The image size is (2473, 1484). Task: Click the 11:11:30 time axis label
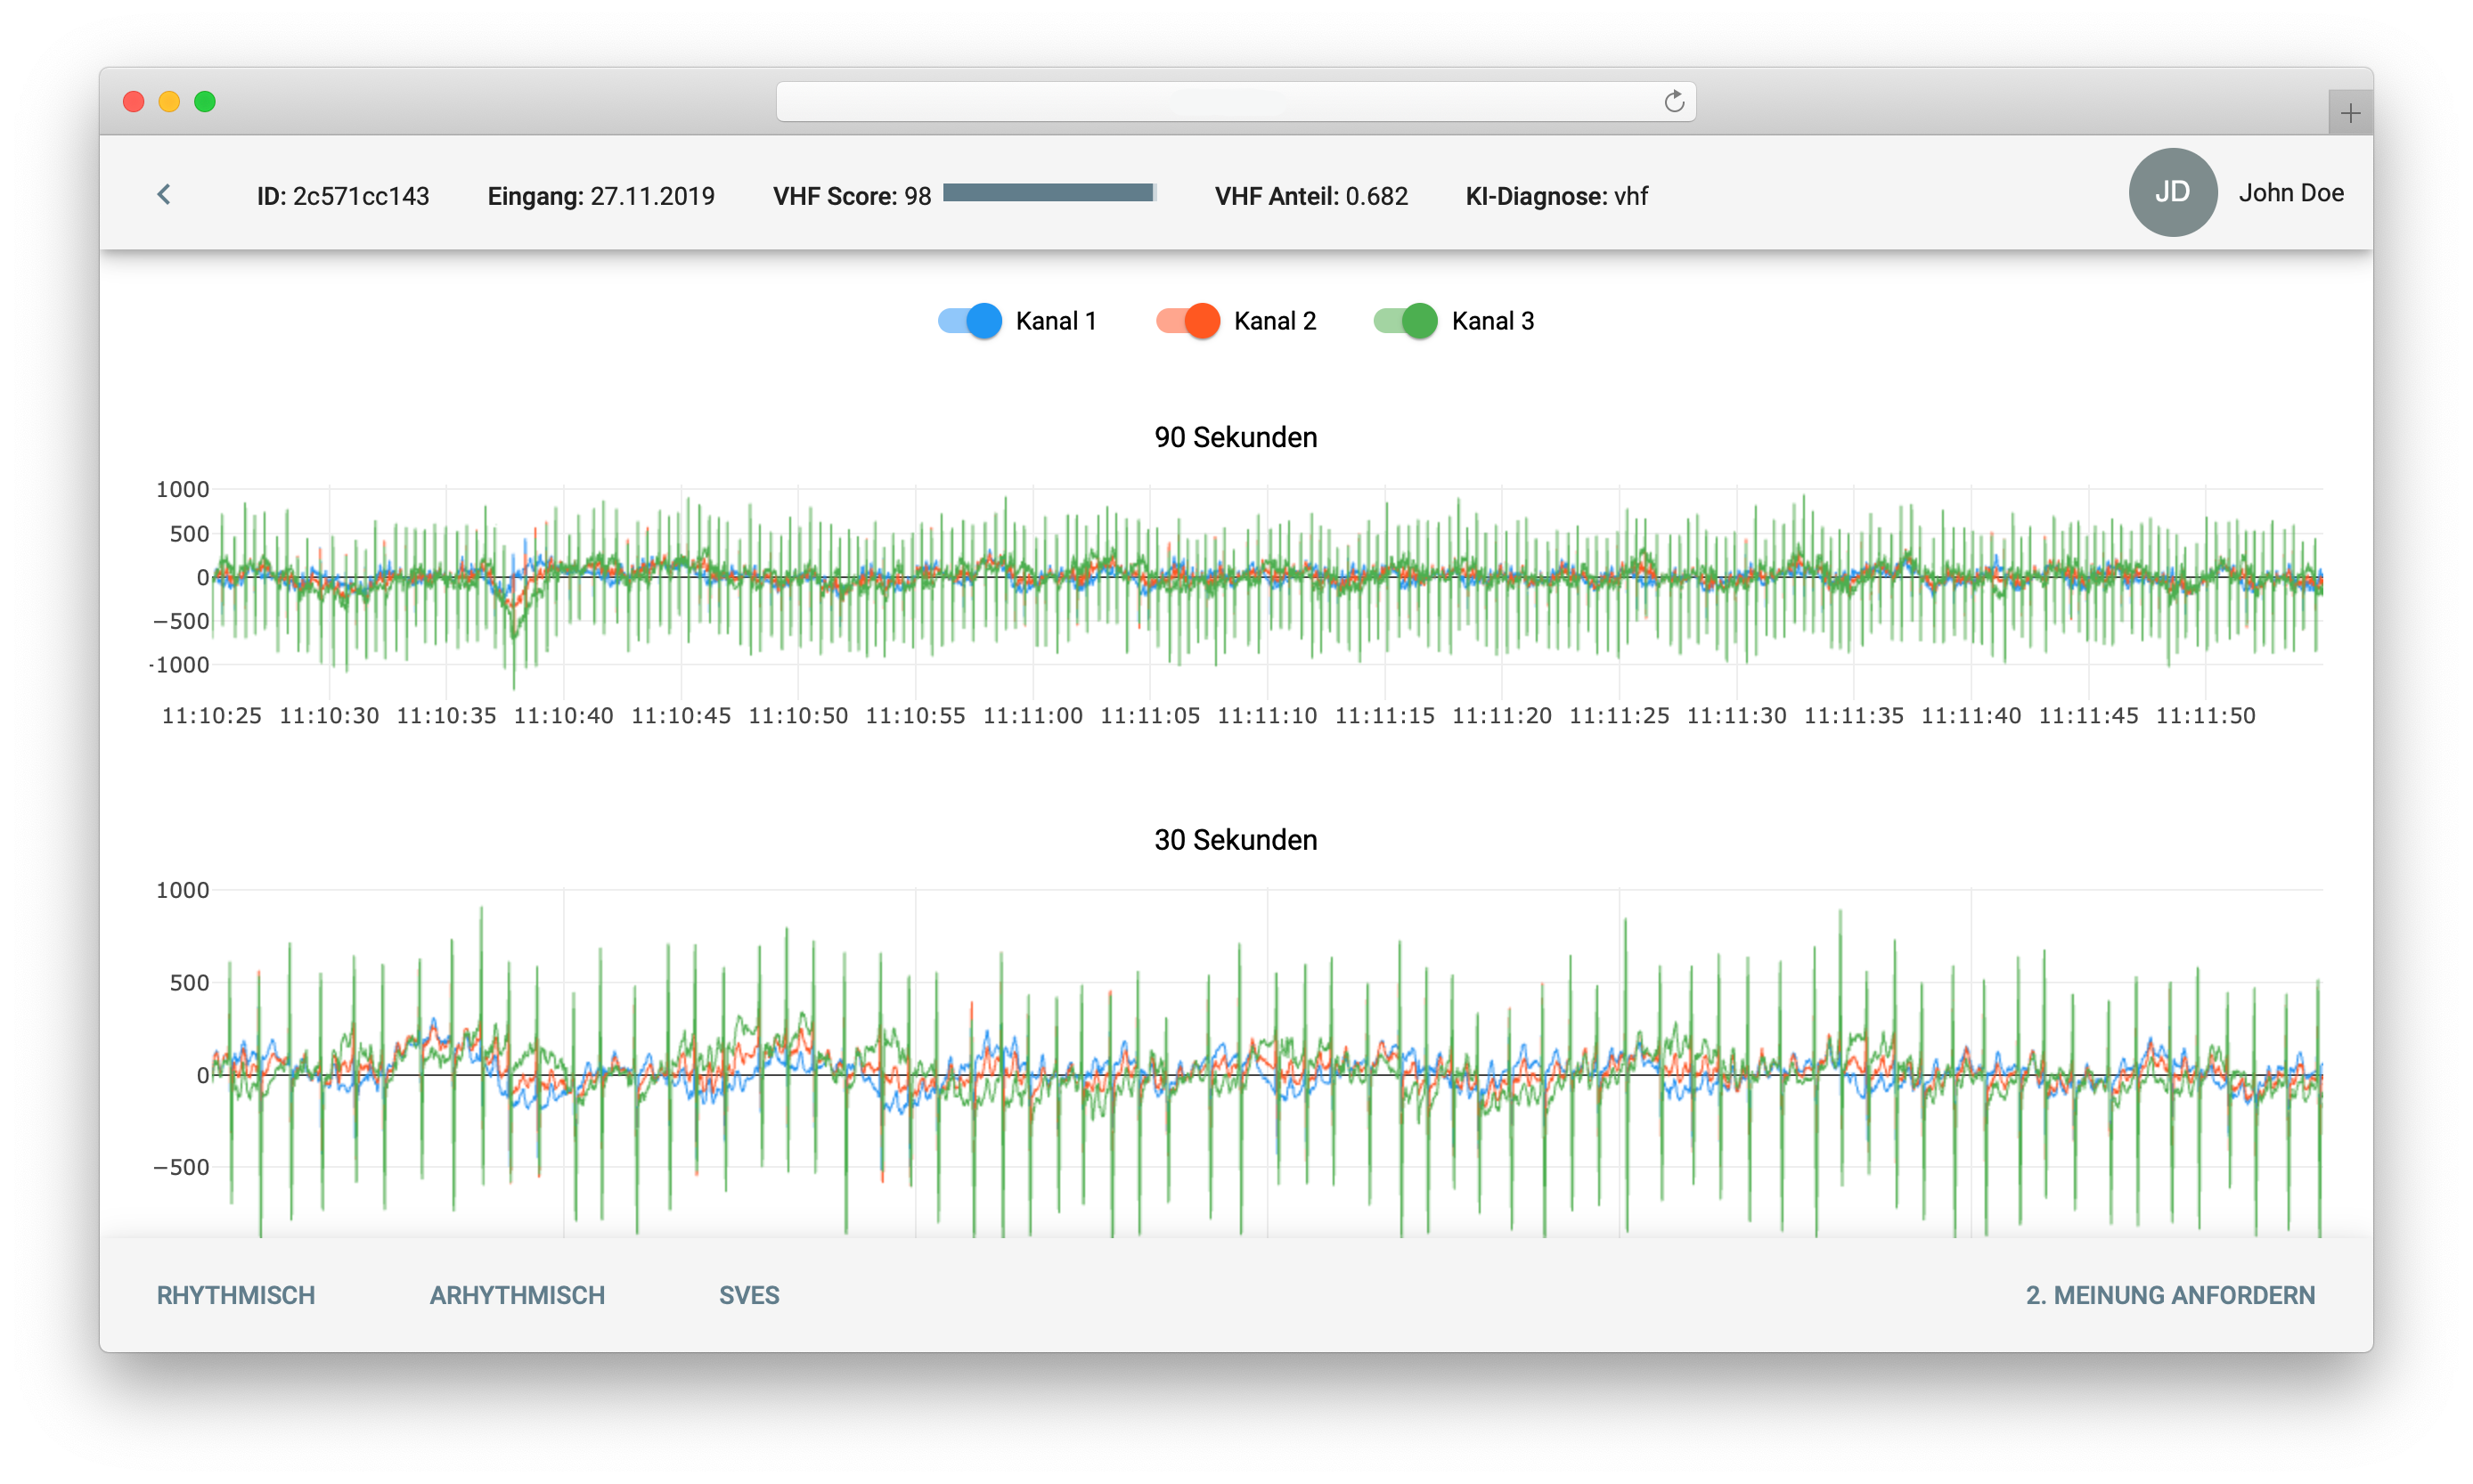point(1736,716)
